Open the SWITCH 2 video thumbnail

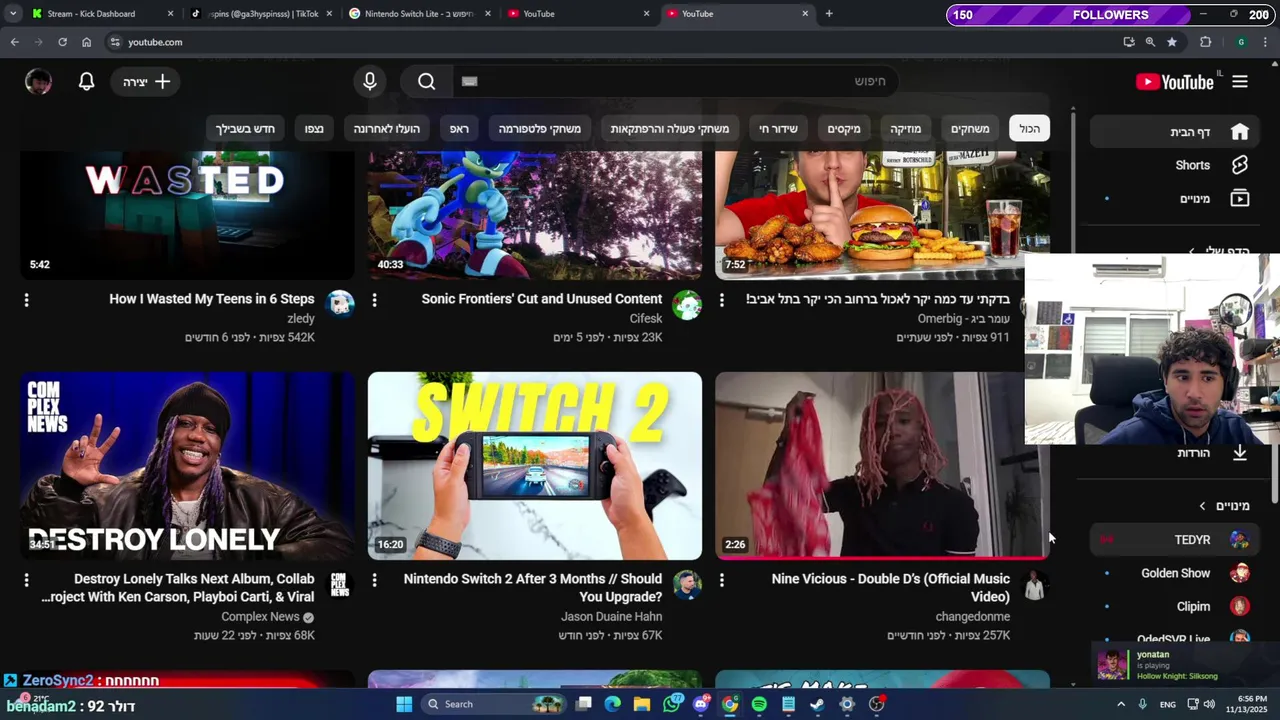(535, 466)
